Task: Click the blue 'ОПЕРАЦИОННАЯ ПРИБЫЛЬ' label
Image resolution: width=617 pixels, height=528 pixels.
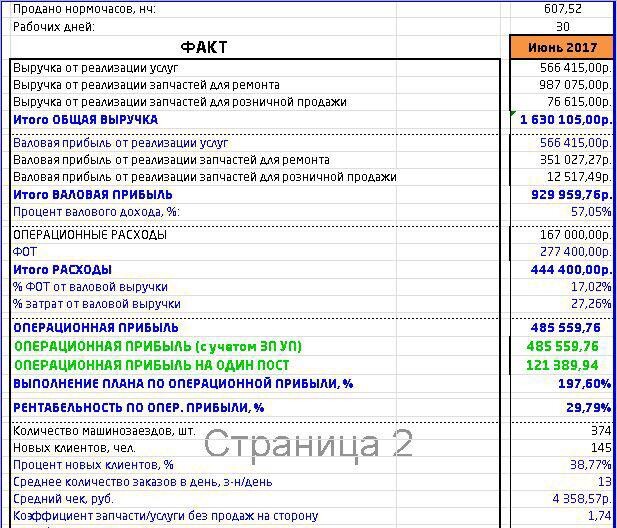Action: [96, 328]
